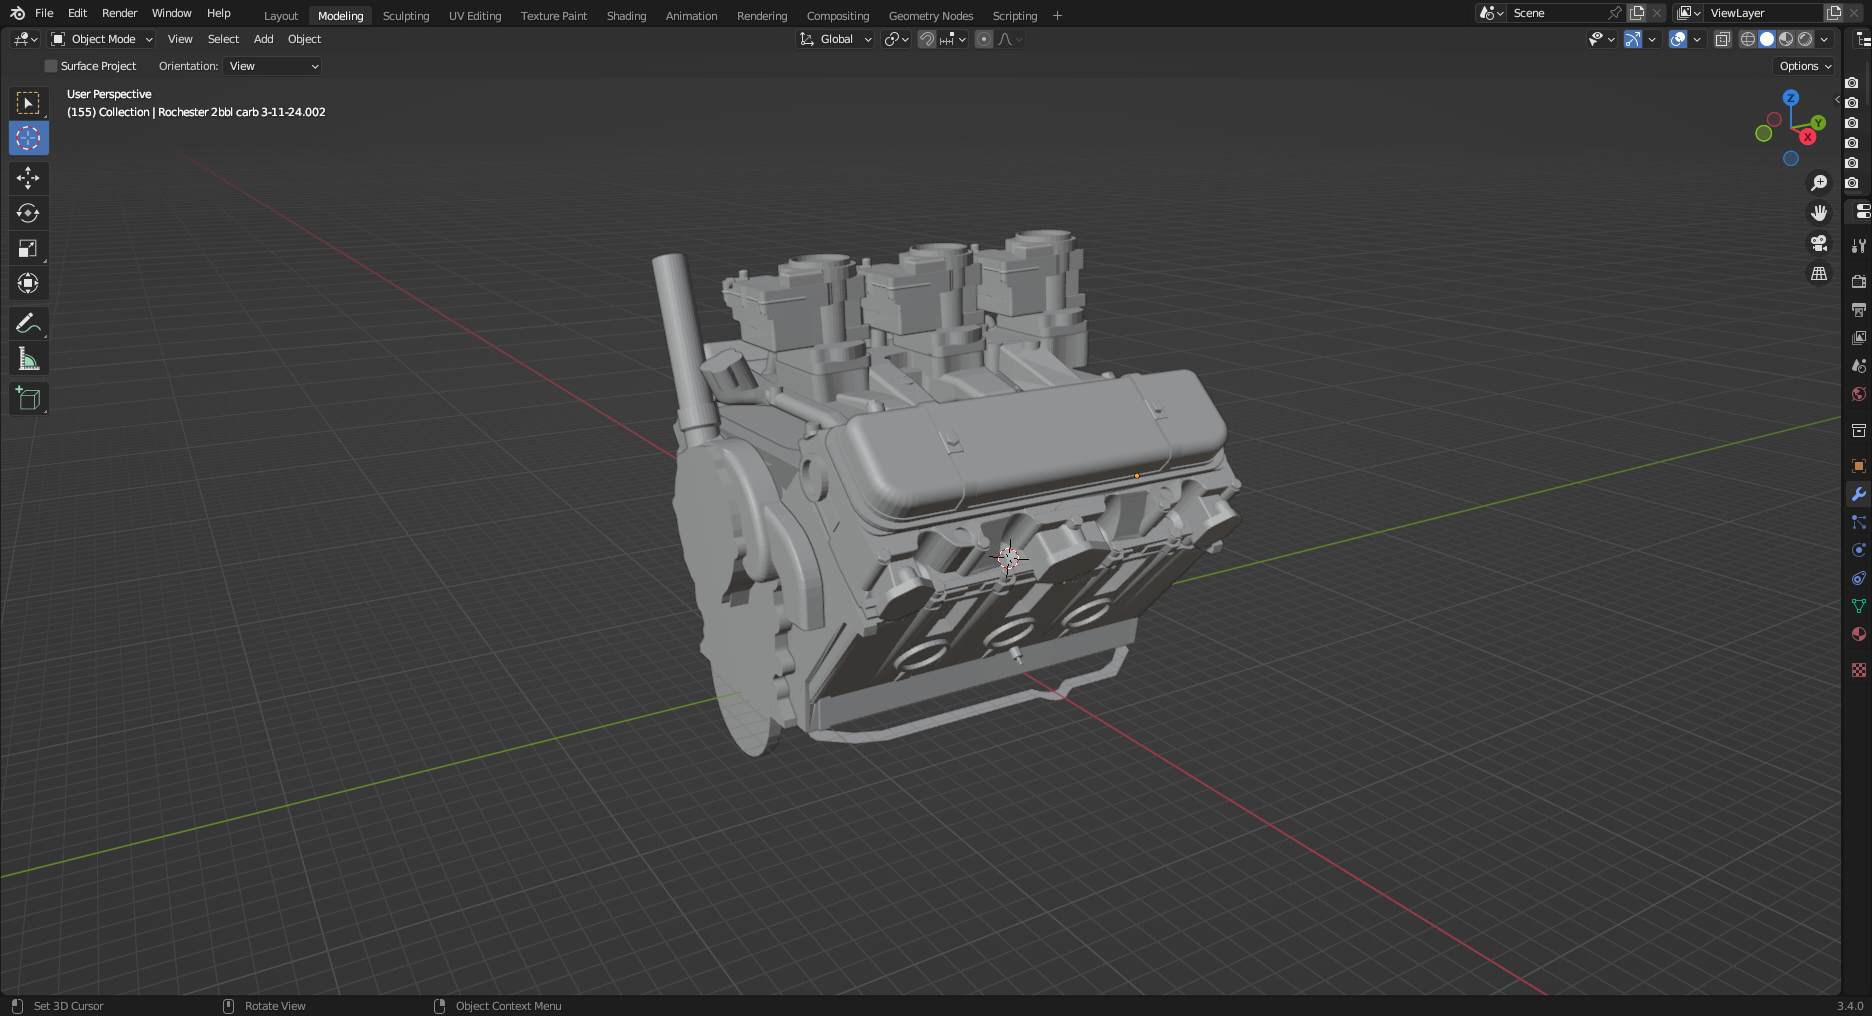The image size is (1872, 1016).
Task: Select the Add Cube tool
Action: point(28,398)
